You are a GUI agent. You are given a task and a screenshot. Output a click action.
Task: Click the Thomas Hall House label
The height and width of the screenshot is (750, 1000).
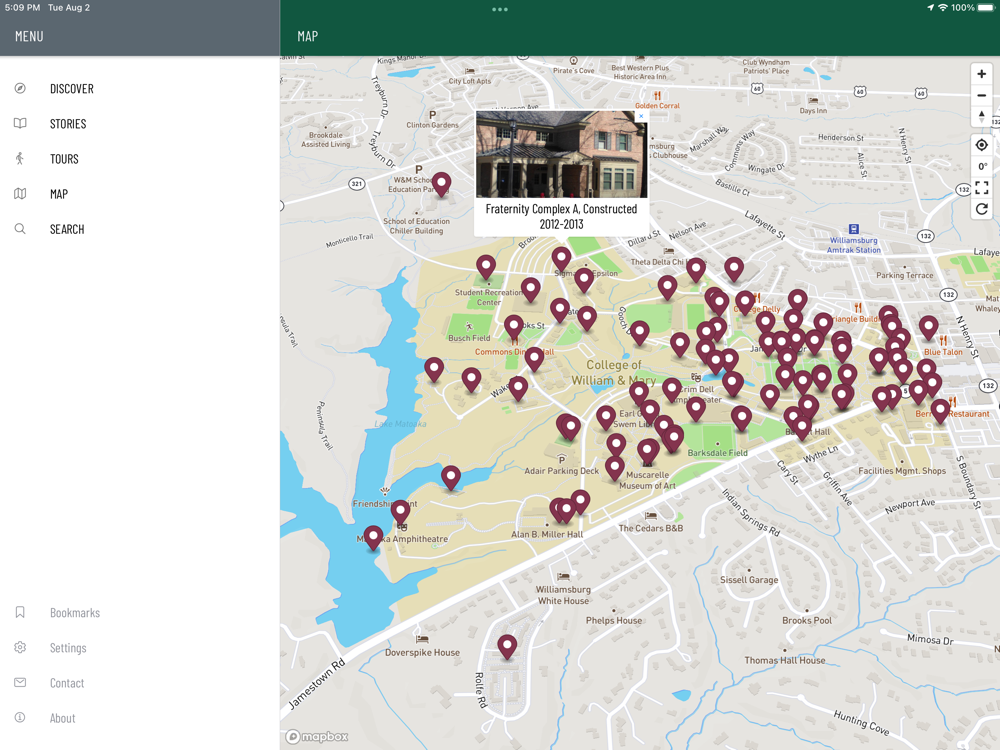(784, 660)
